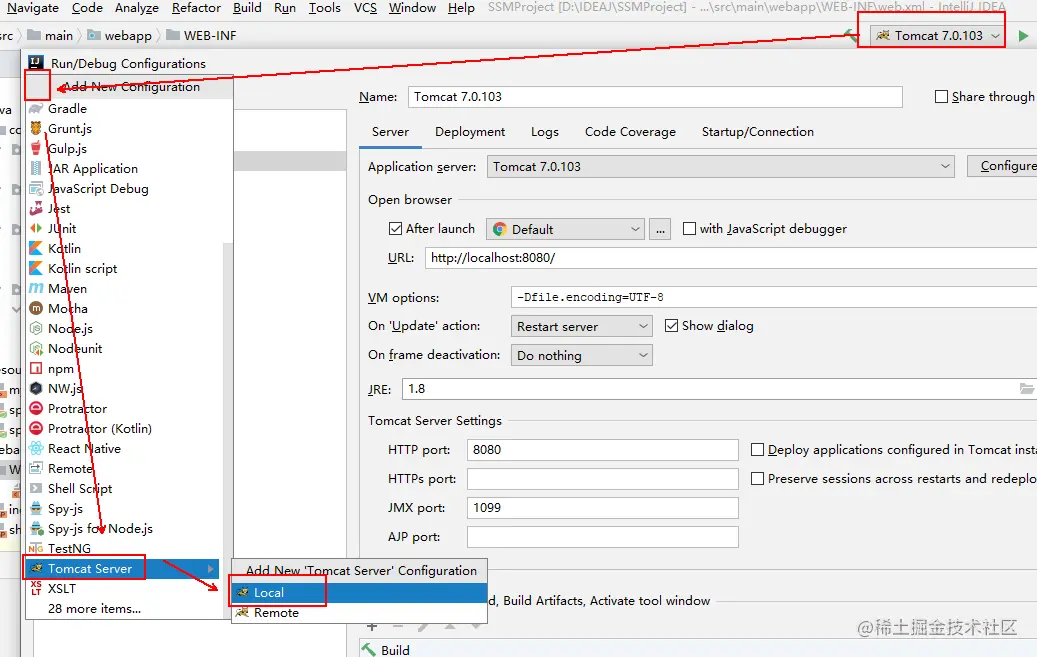This screenshot has width=1037, height=657.
Task: Choose the Remote configuration icon
Action: [36, 468]
